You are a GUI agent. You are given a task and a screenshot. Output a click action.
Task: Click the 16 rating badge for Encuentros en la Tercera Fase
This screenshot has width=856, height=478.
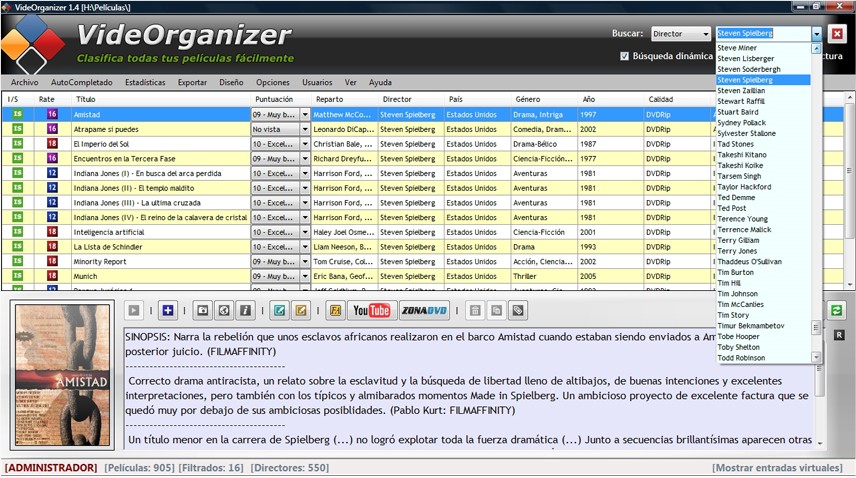pyautogui.click(x=52, y=158)
